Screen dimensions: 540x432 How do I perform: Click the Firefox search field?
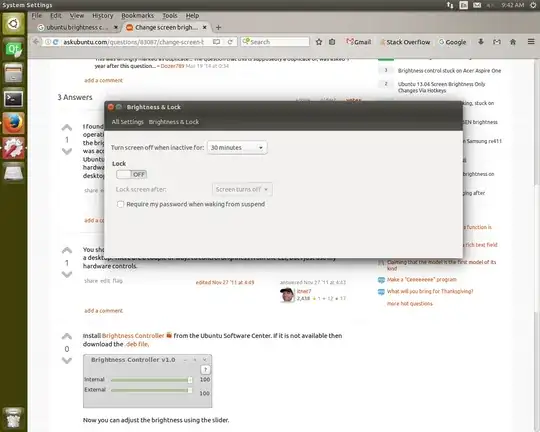pos(275,42)
